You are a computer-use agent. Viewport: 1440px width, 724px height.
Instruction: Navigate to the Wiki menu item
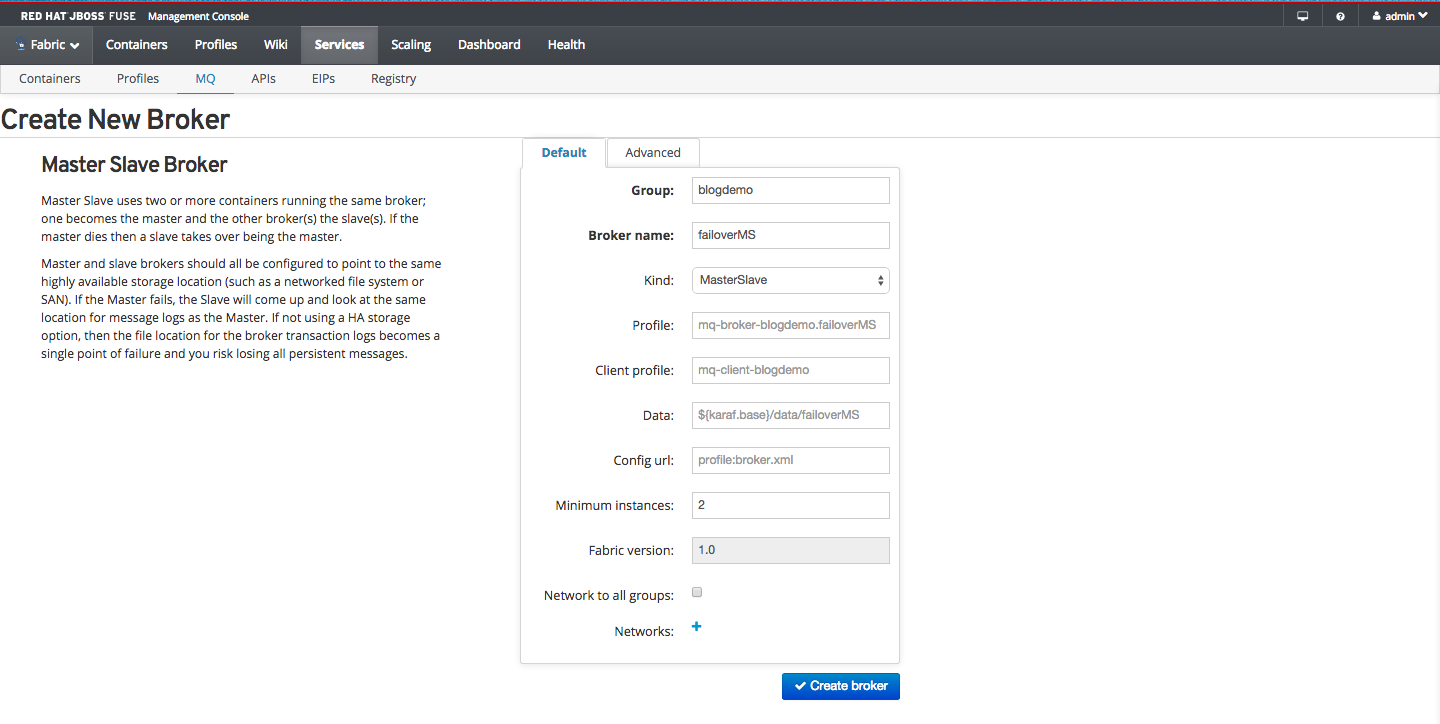276,44
